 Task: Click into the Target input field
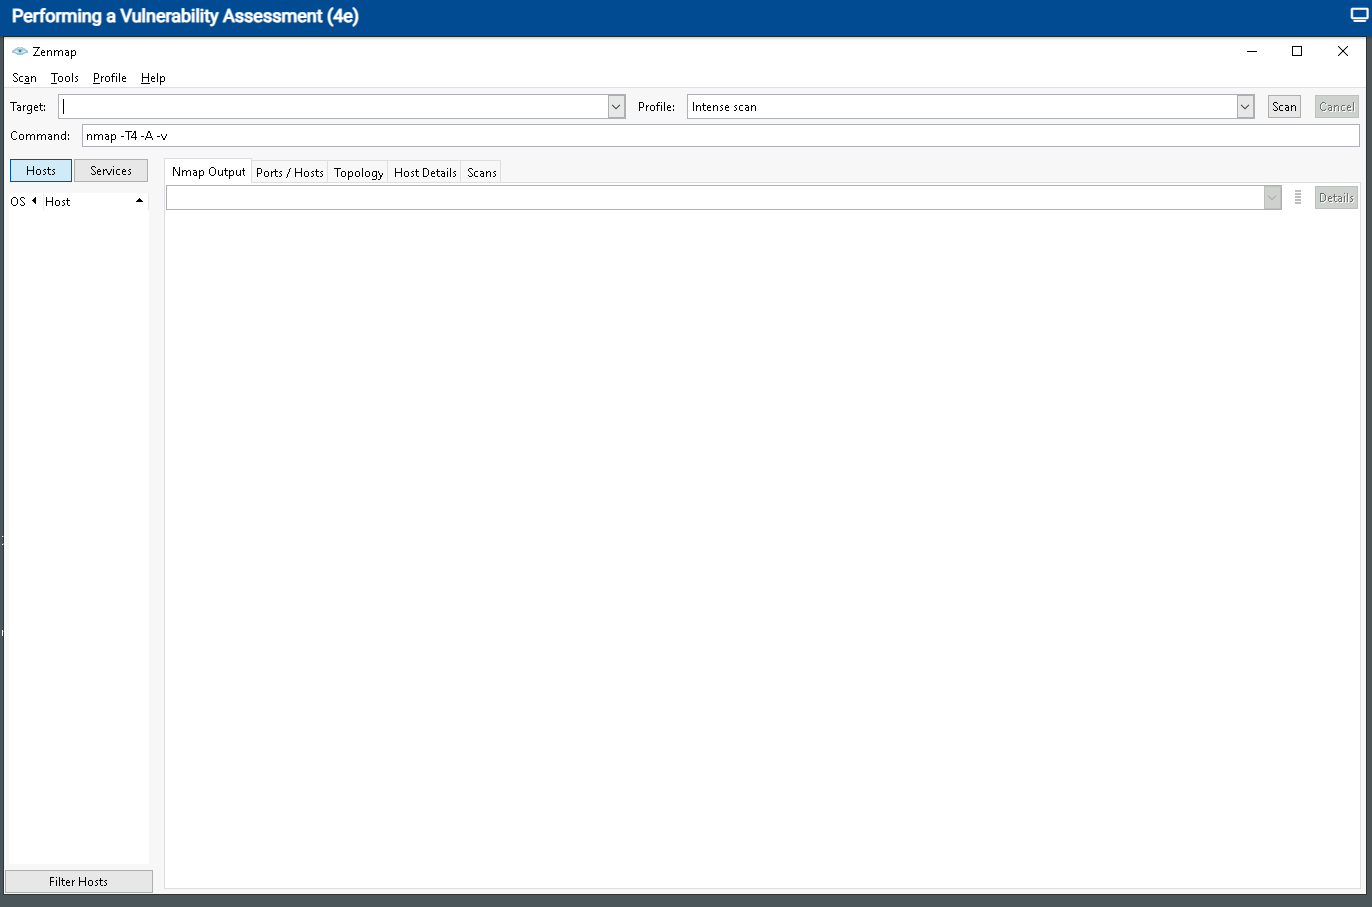tap(333, 107)
